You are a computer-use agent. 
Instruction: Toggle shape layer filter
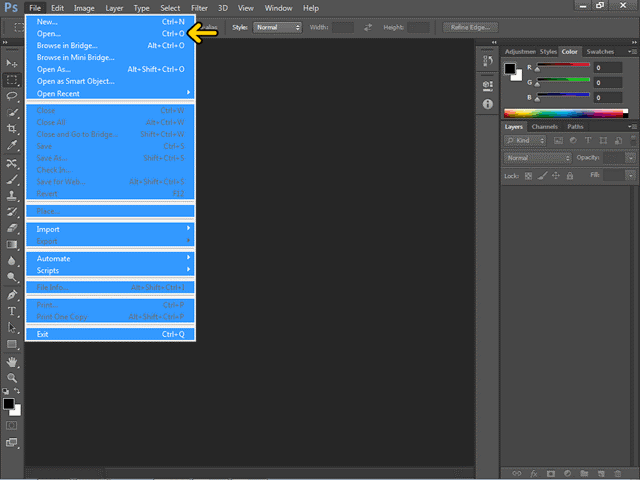[x=603, y=141]
